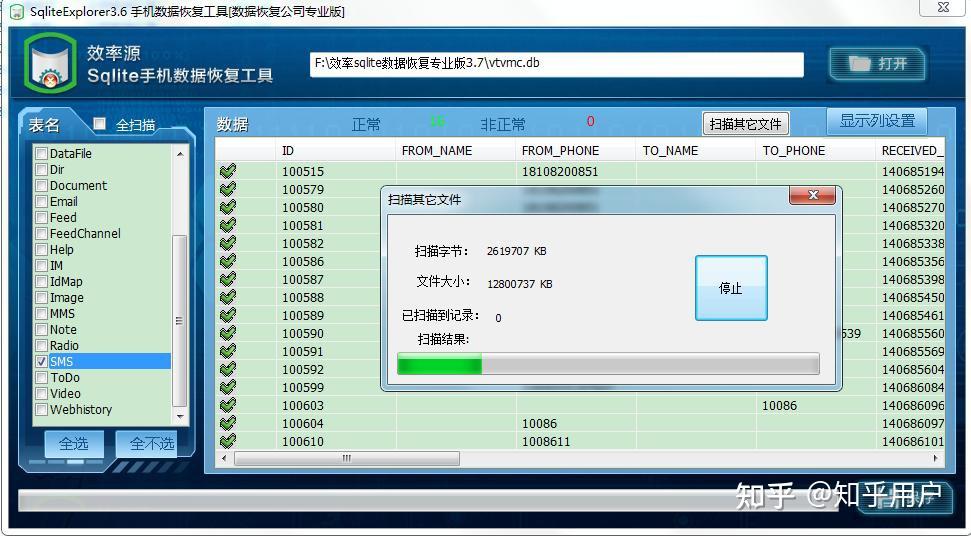The height and width of the screenshot is (536, 971).
Task: Close the 扫描其它文件 dialog
Action: 812,195
